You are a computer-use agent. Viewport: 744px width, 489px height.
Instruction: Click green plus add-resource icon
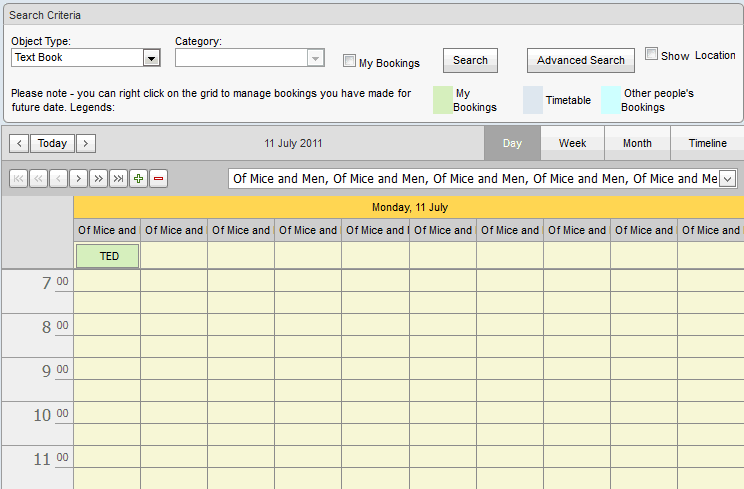(138, 179)
